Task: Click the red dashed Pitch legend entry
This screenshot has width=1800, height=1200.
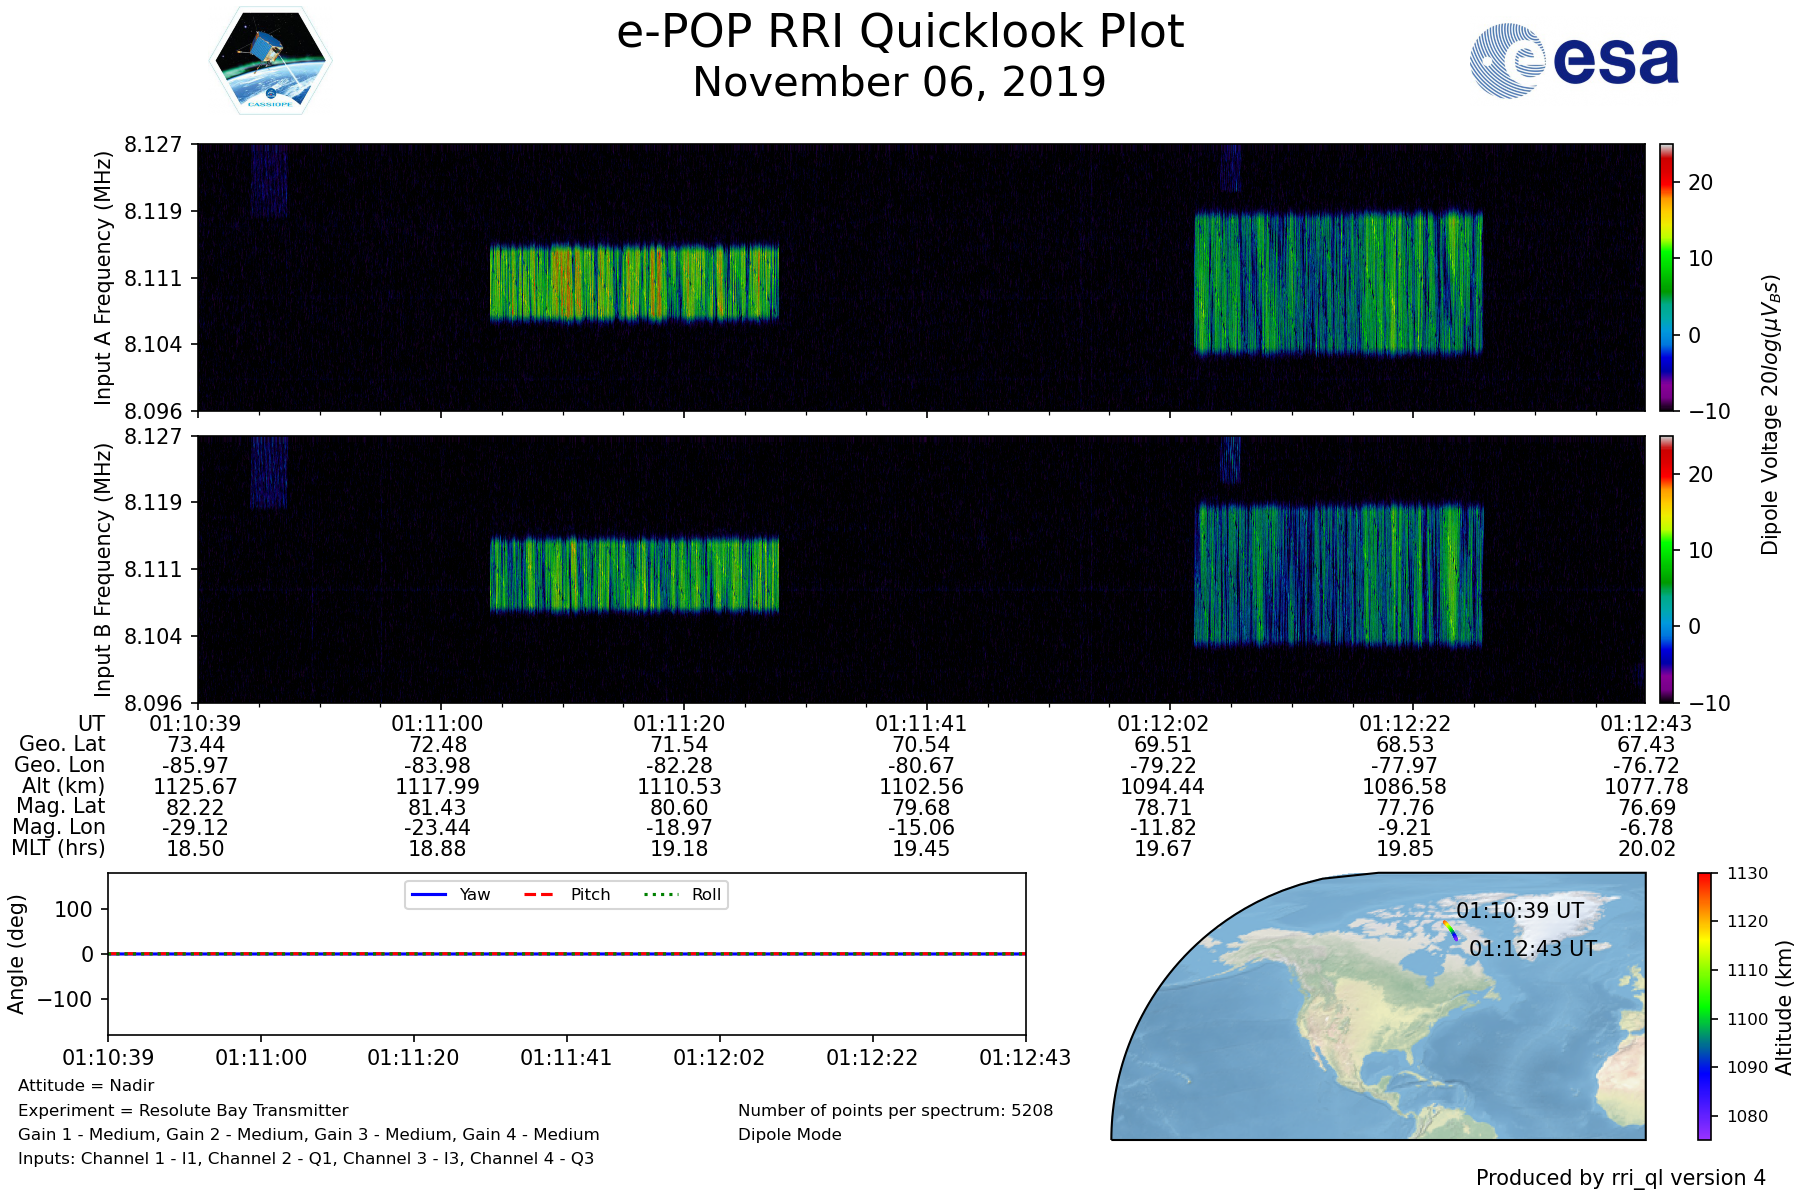Action: 567,894
